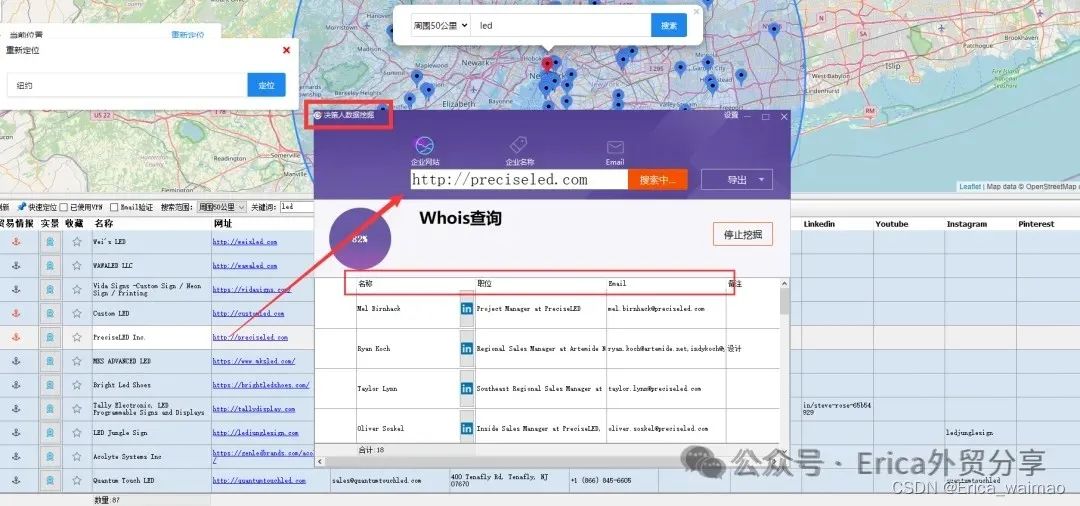The height and width of the screenshot is (506, 1080).
Task: Select email taylor.lynn@preciseled.com
Action: pos(654,388)
